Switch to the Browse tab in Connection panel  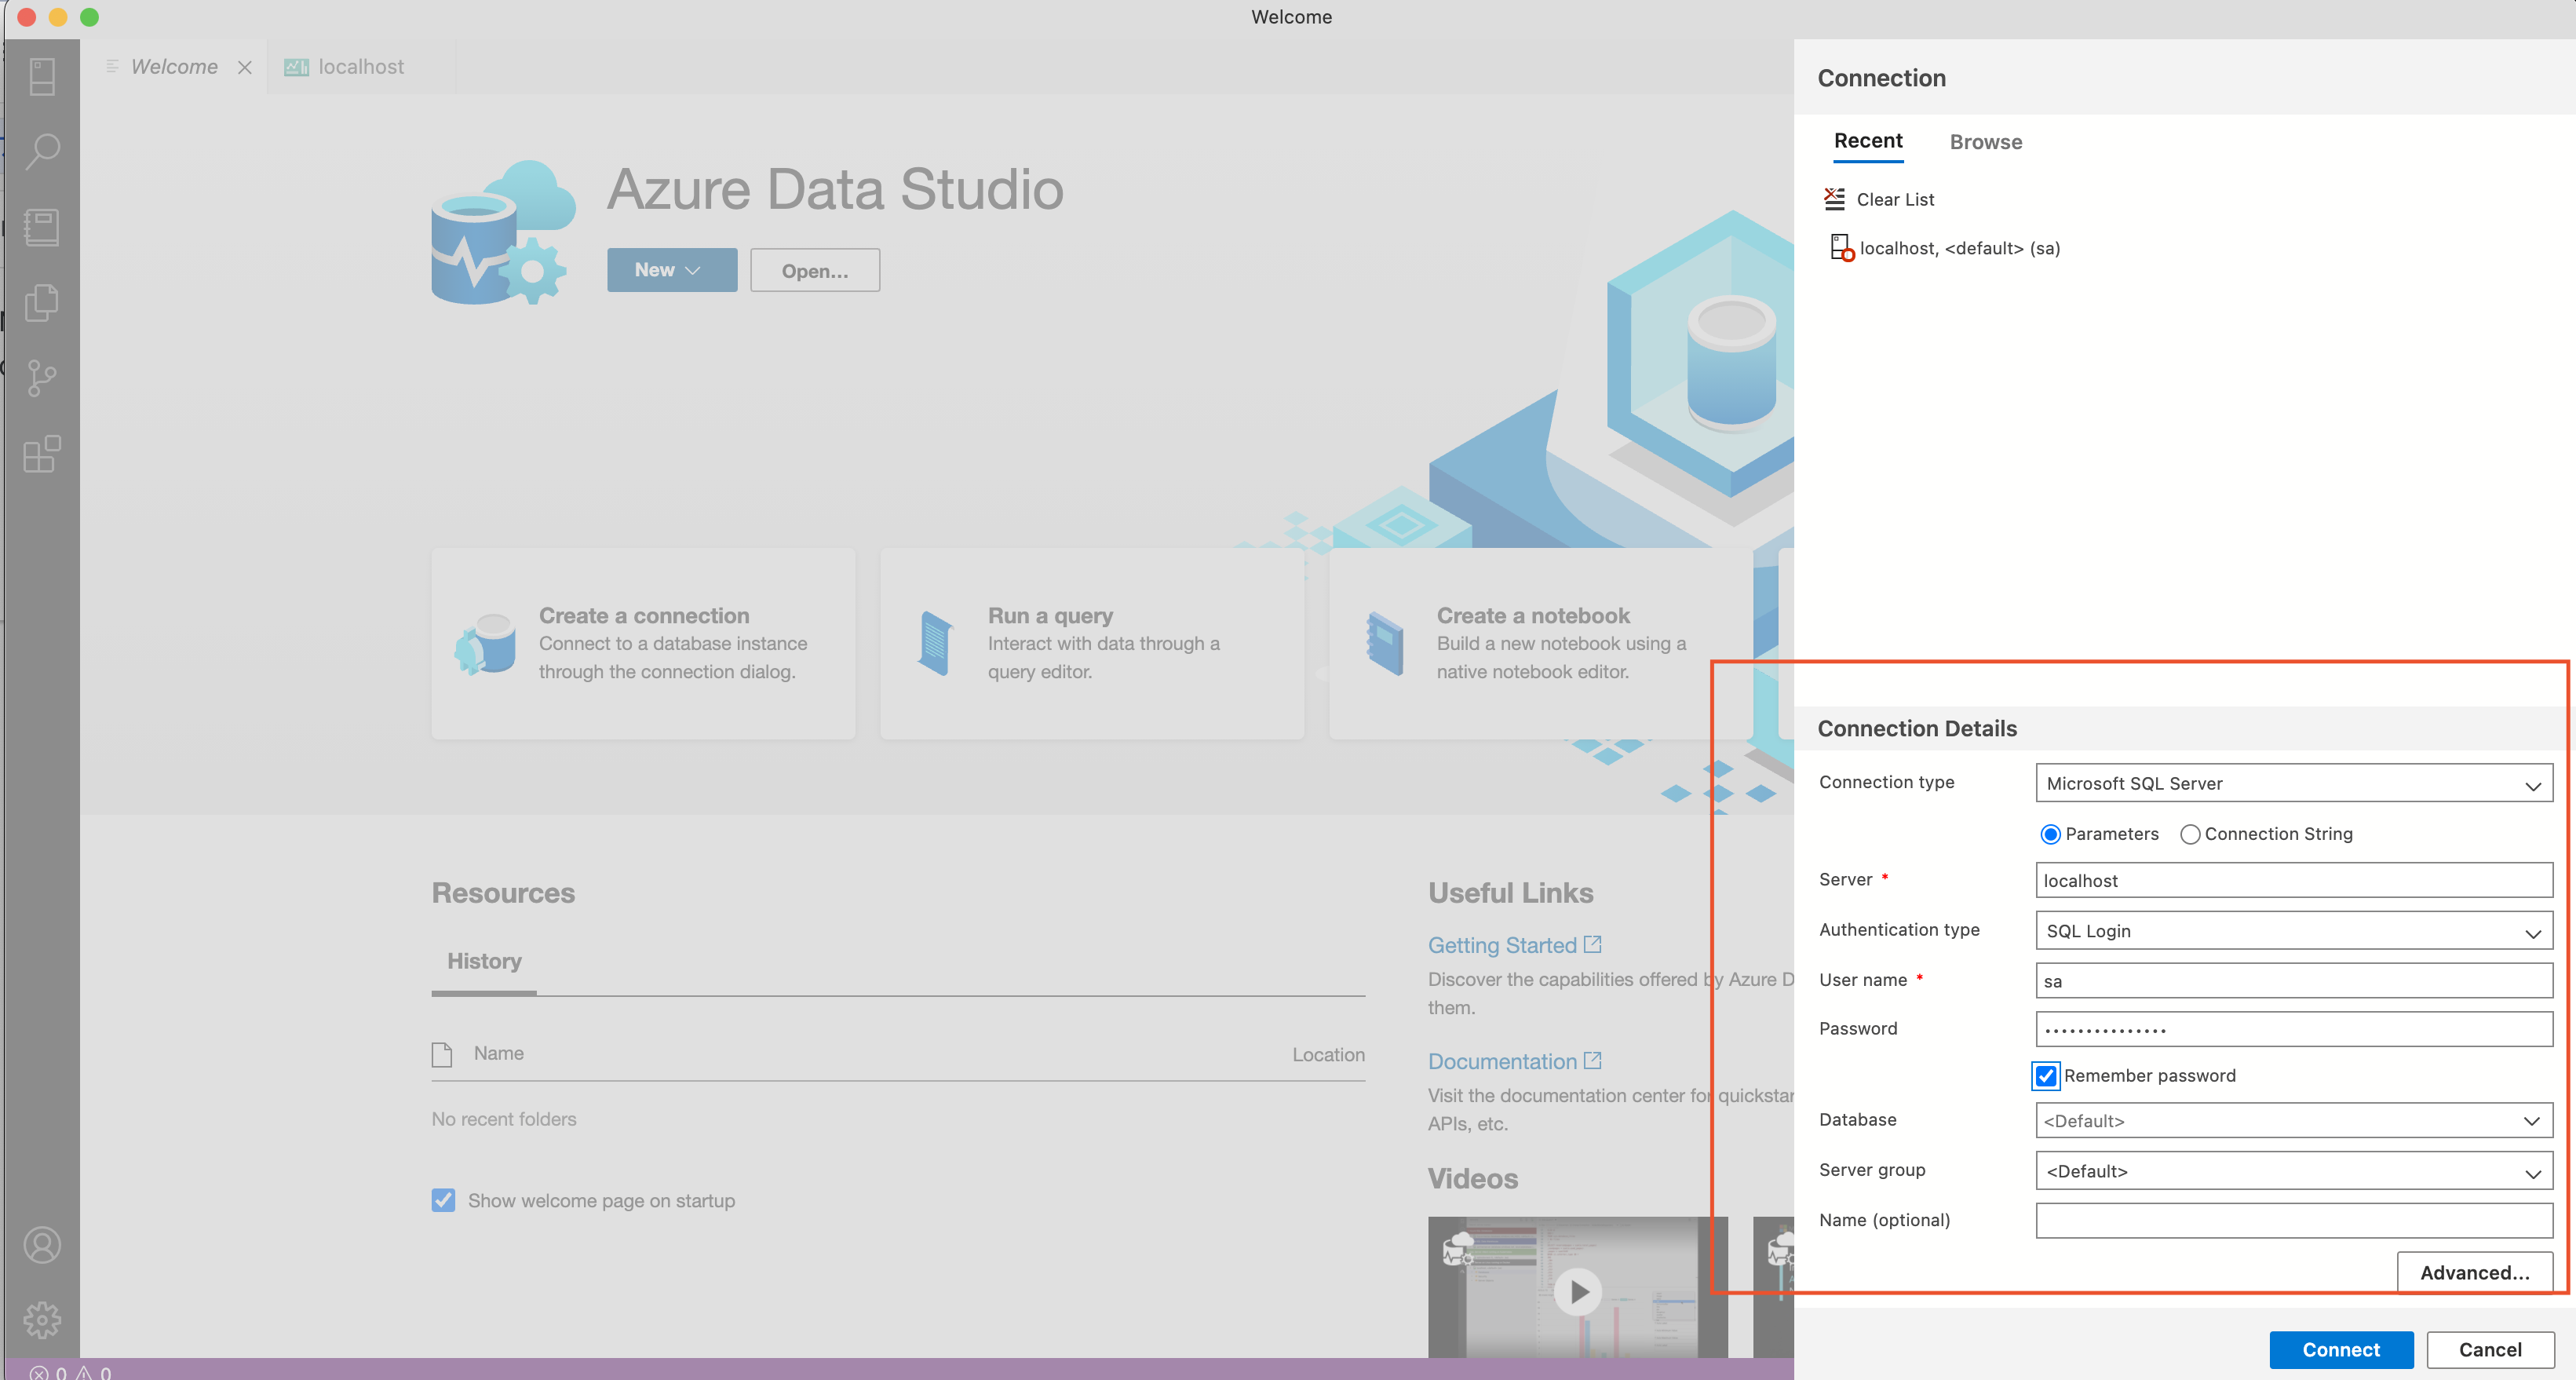[1985, 141]
